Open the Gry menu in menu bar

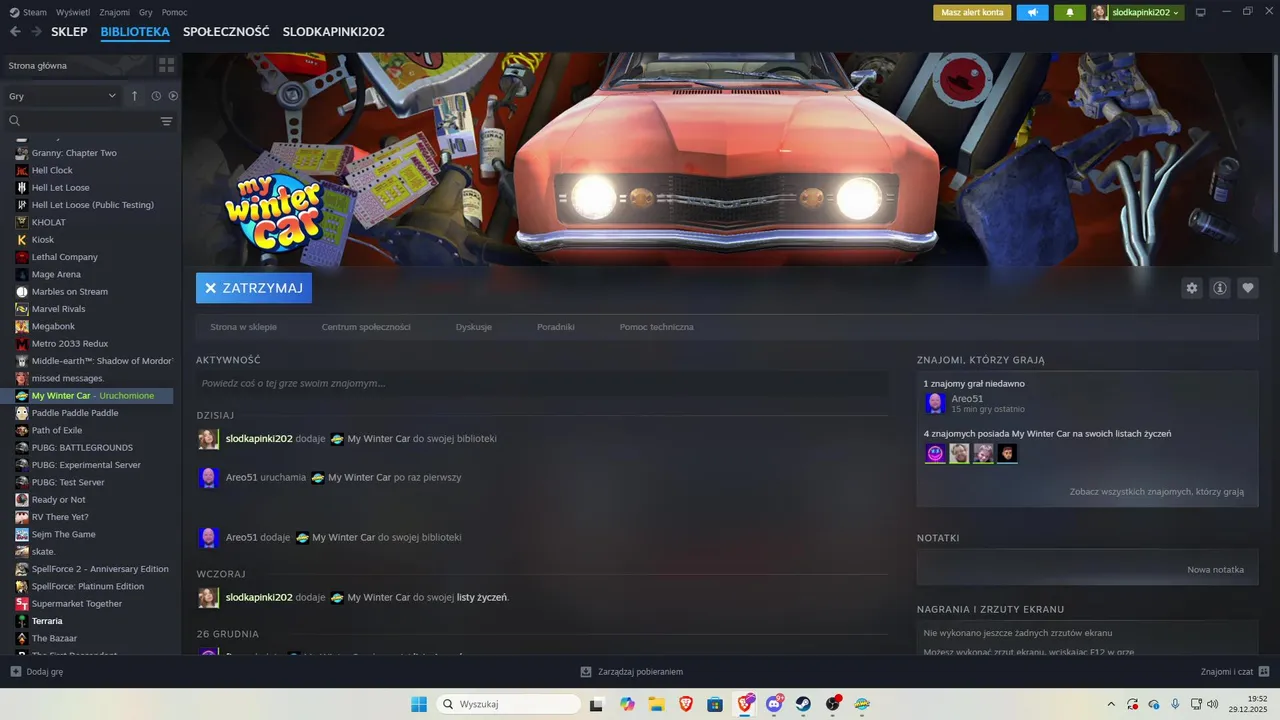pos(146,12)
